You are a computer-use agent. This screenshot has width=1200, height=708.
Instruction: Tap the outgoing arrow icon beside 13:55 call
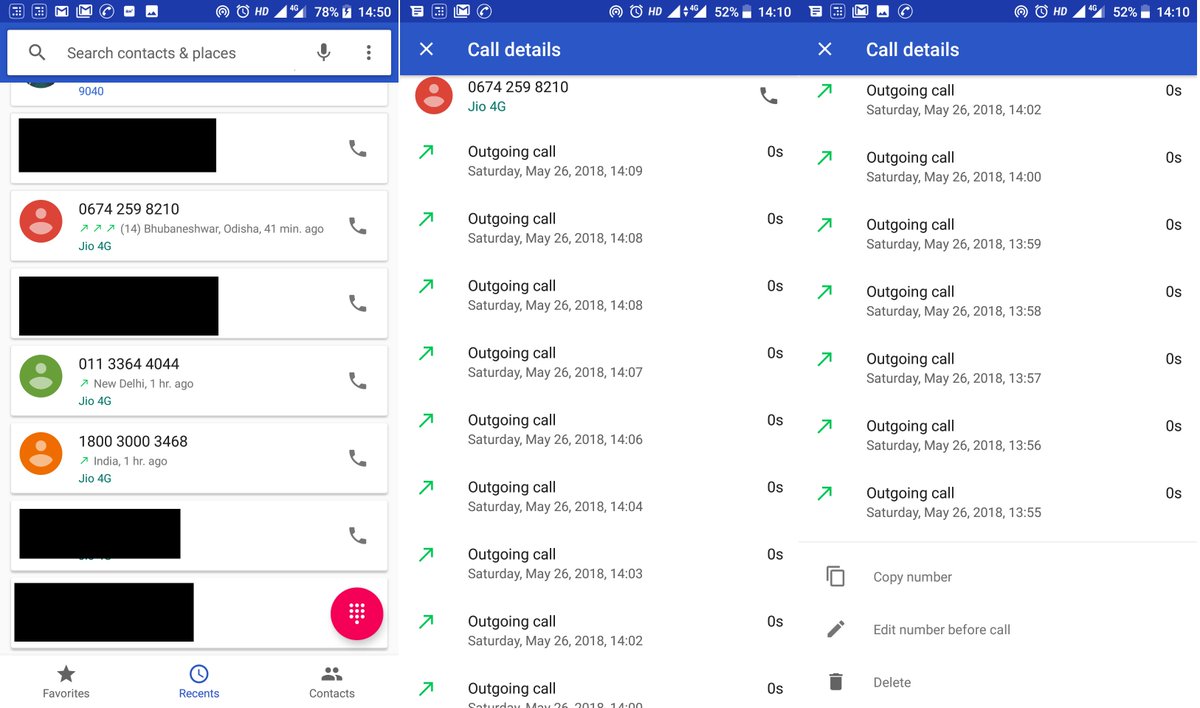coord(825,493)
